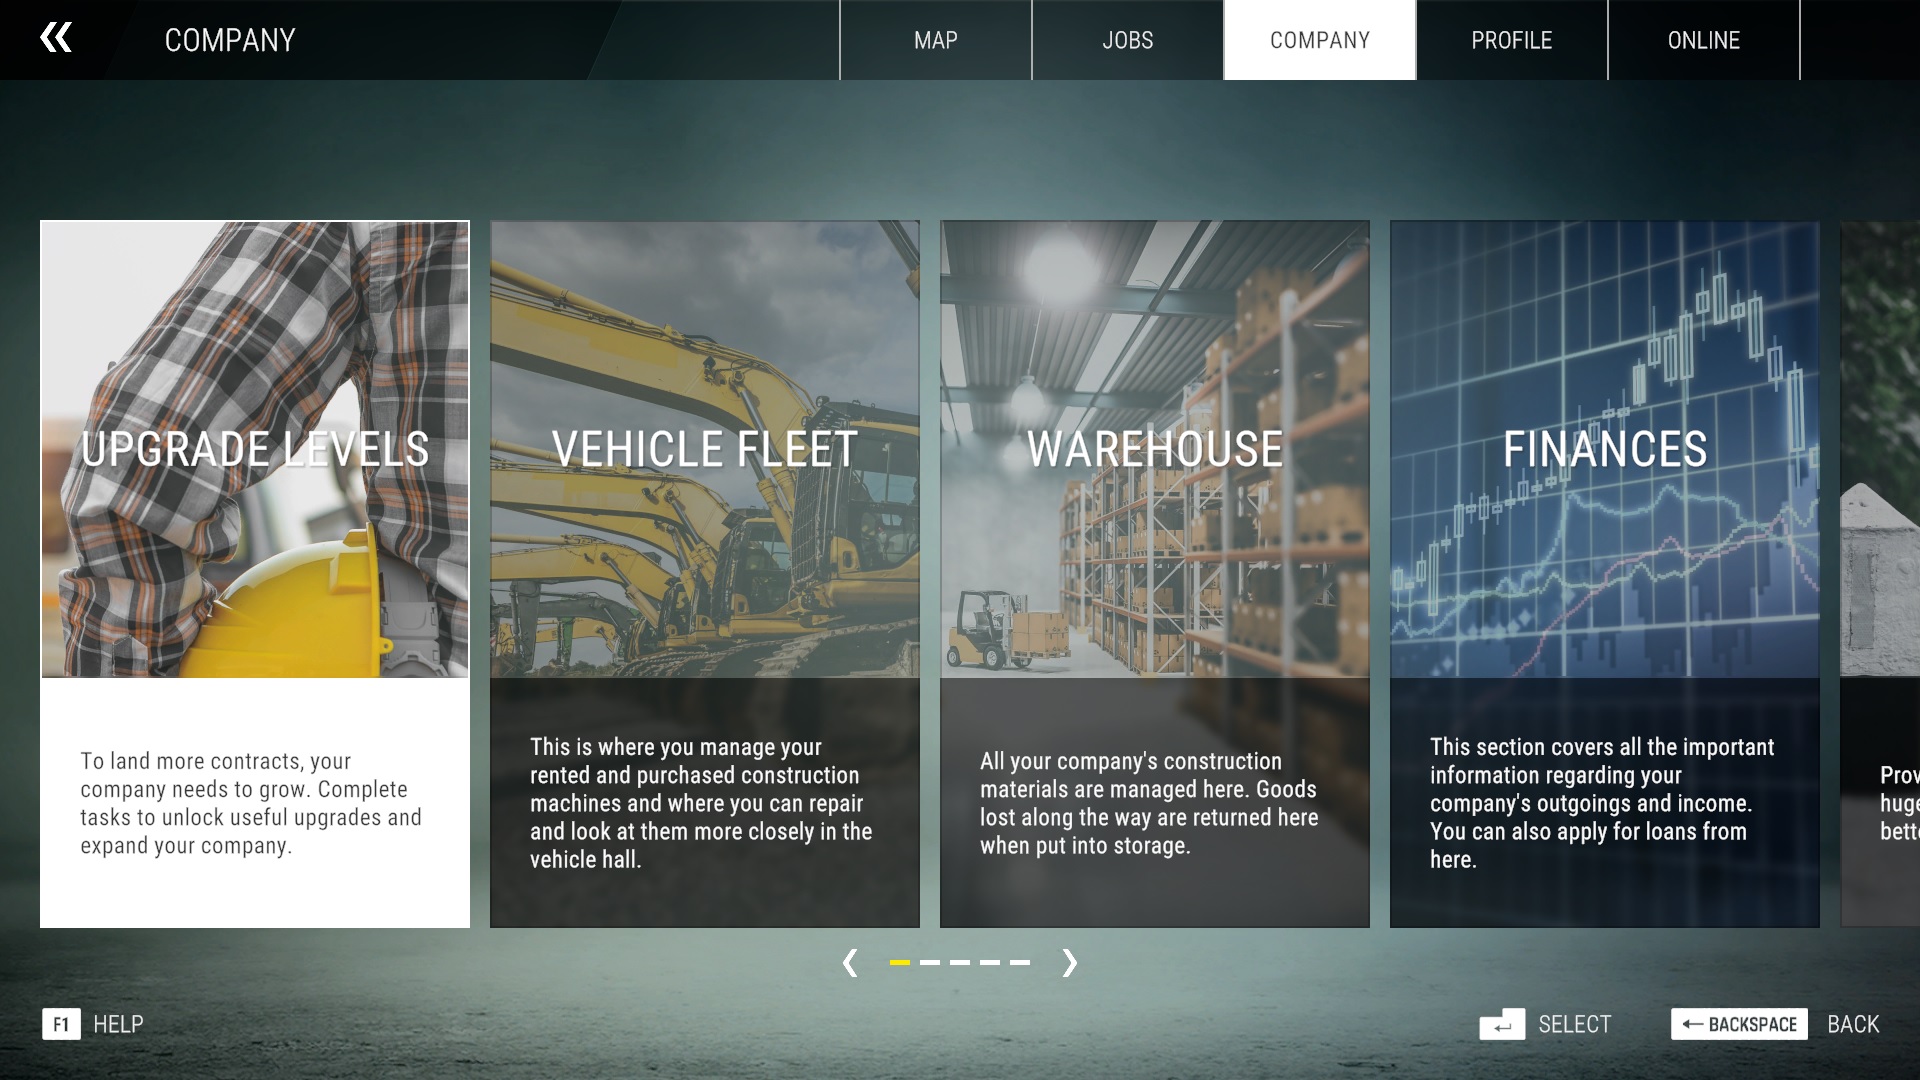
Task: Click the right carousel arrow
Action: pos(1069,962)
